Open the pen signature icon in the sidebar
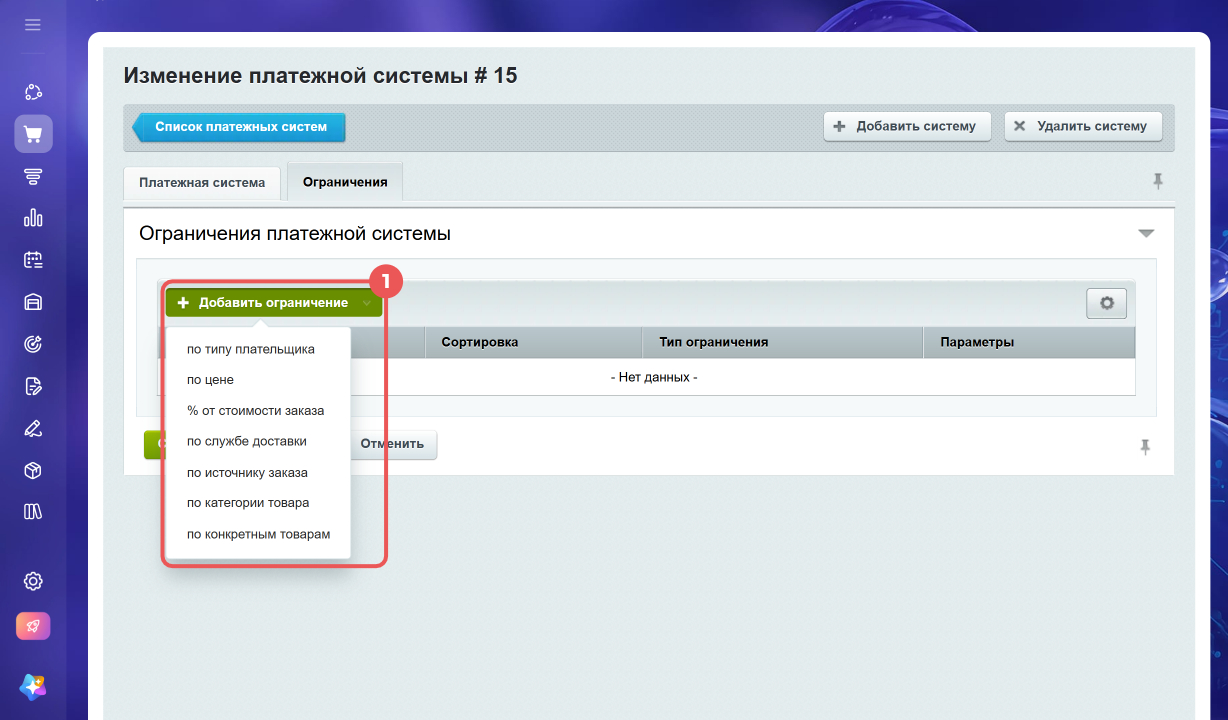Screen dimensions: 1228x720 [x=33, y=428]
